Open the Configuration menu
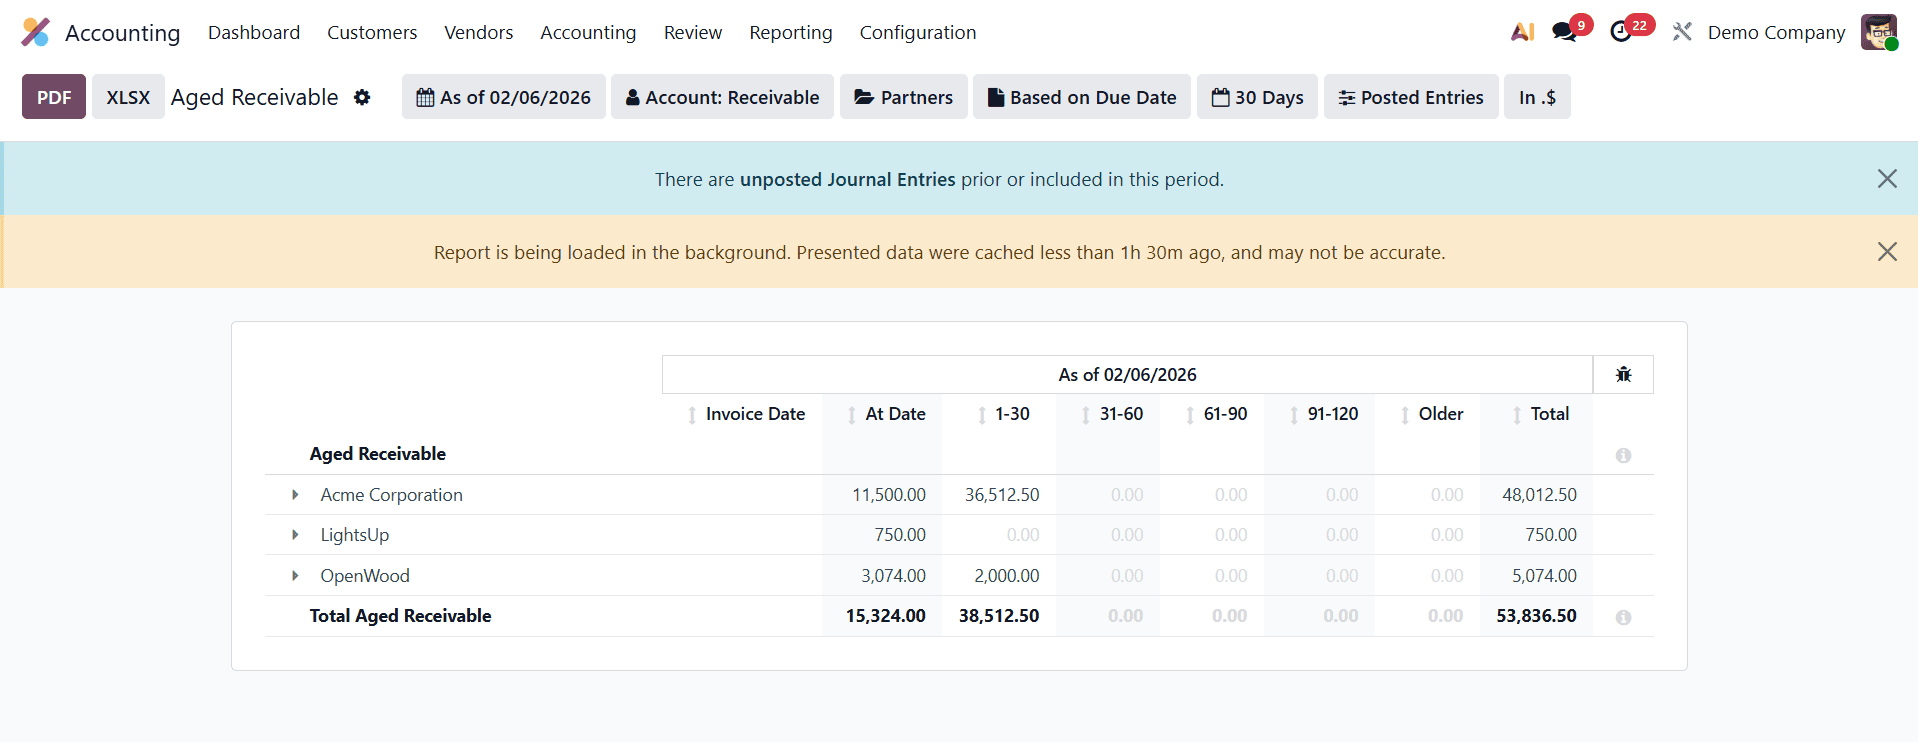 coord(917,32)
